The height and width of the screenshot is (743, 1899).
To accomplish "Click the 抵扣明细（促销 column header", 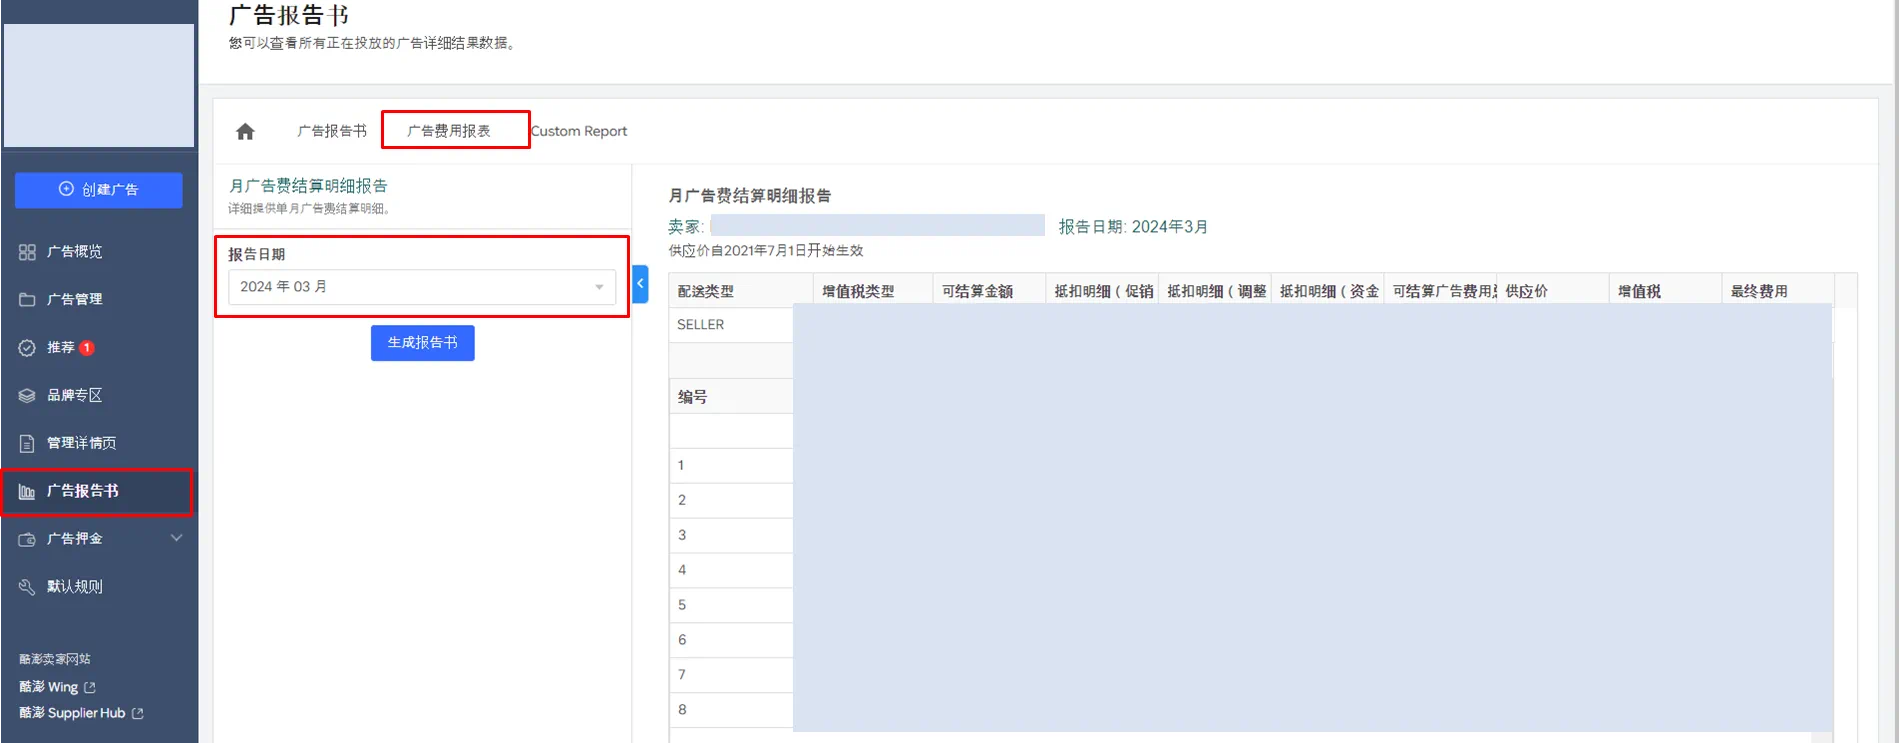I will (1102, 291).
